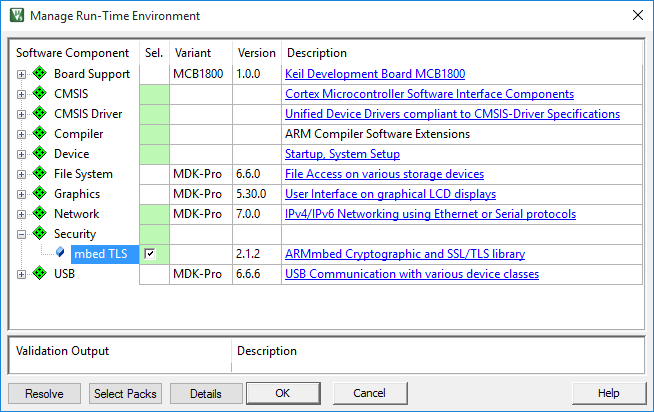Click the blue mbed TLS component icon
The height and width of the screenshot is (412, 654).
(x=61, y=254)
